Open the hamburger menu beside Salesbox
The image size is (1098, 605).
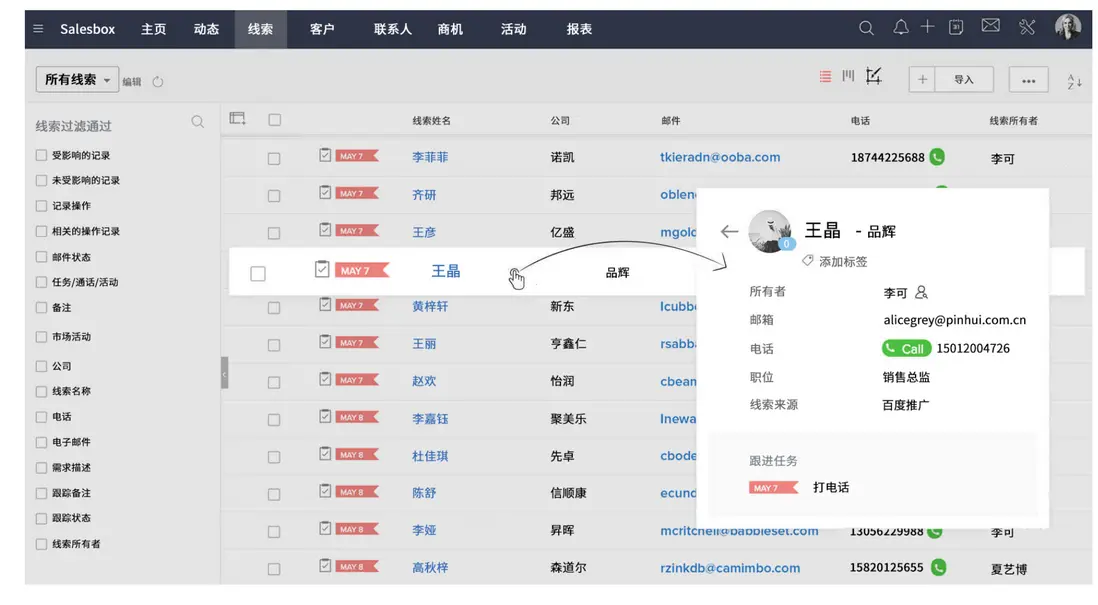pyautogui.click(x=38, y=29)
